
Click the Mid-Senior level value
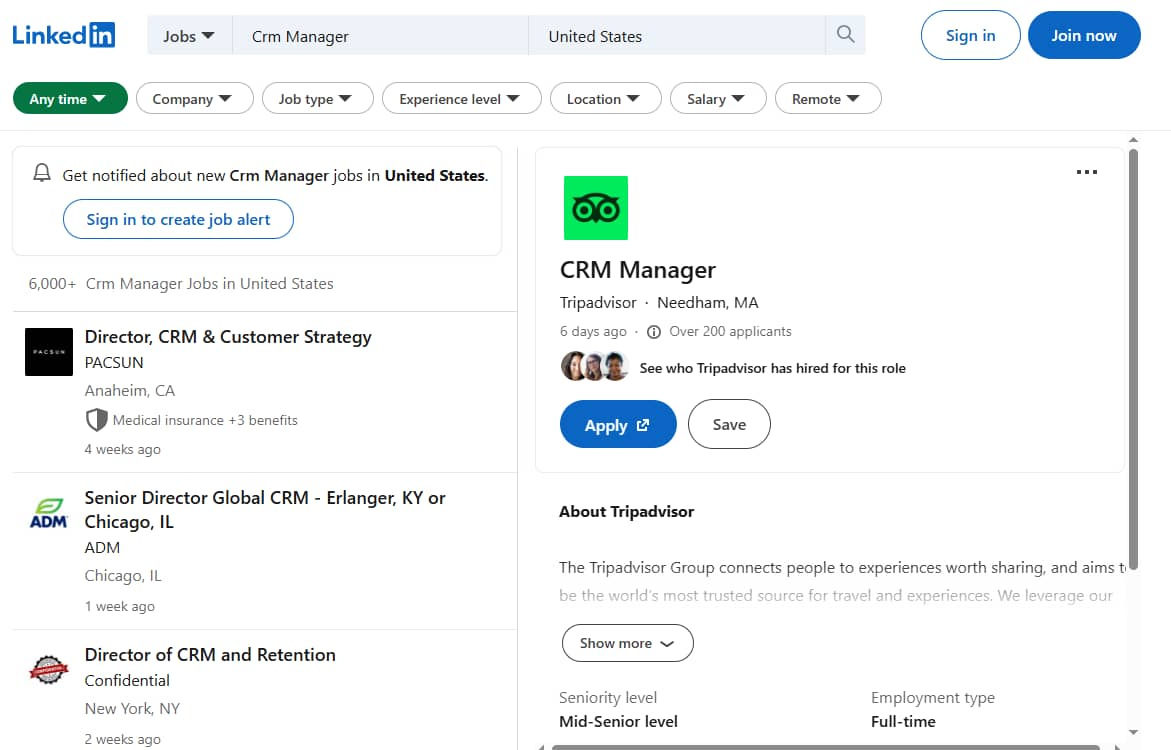coord(618,722)
